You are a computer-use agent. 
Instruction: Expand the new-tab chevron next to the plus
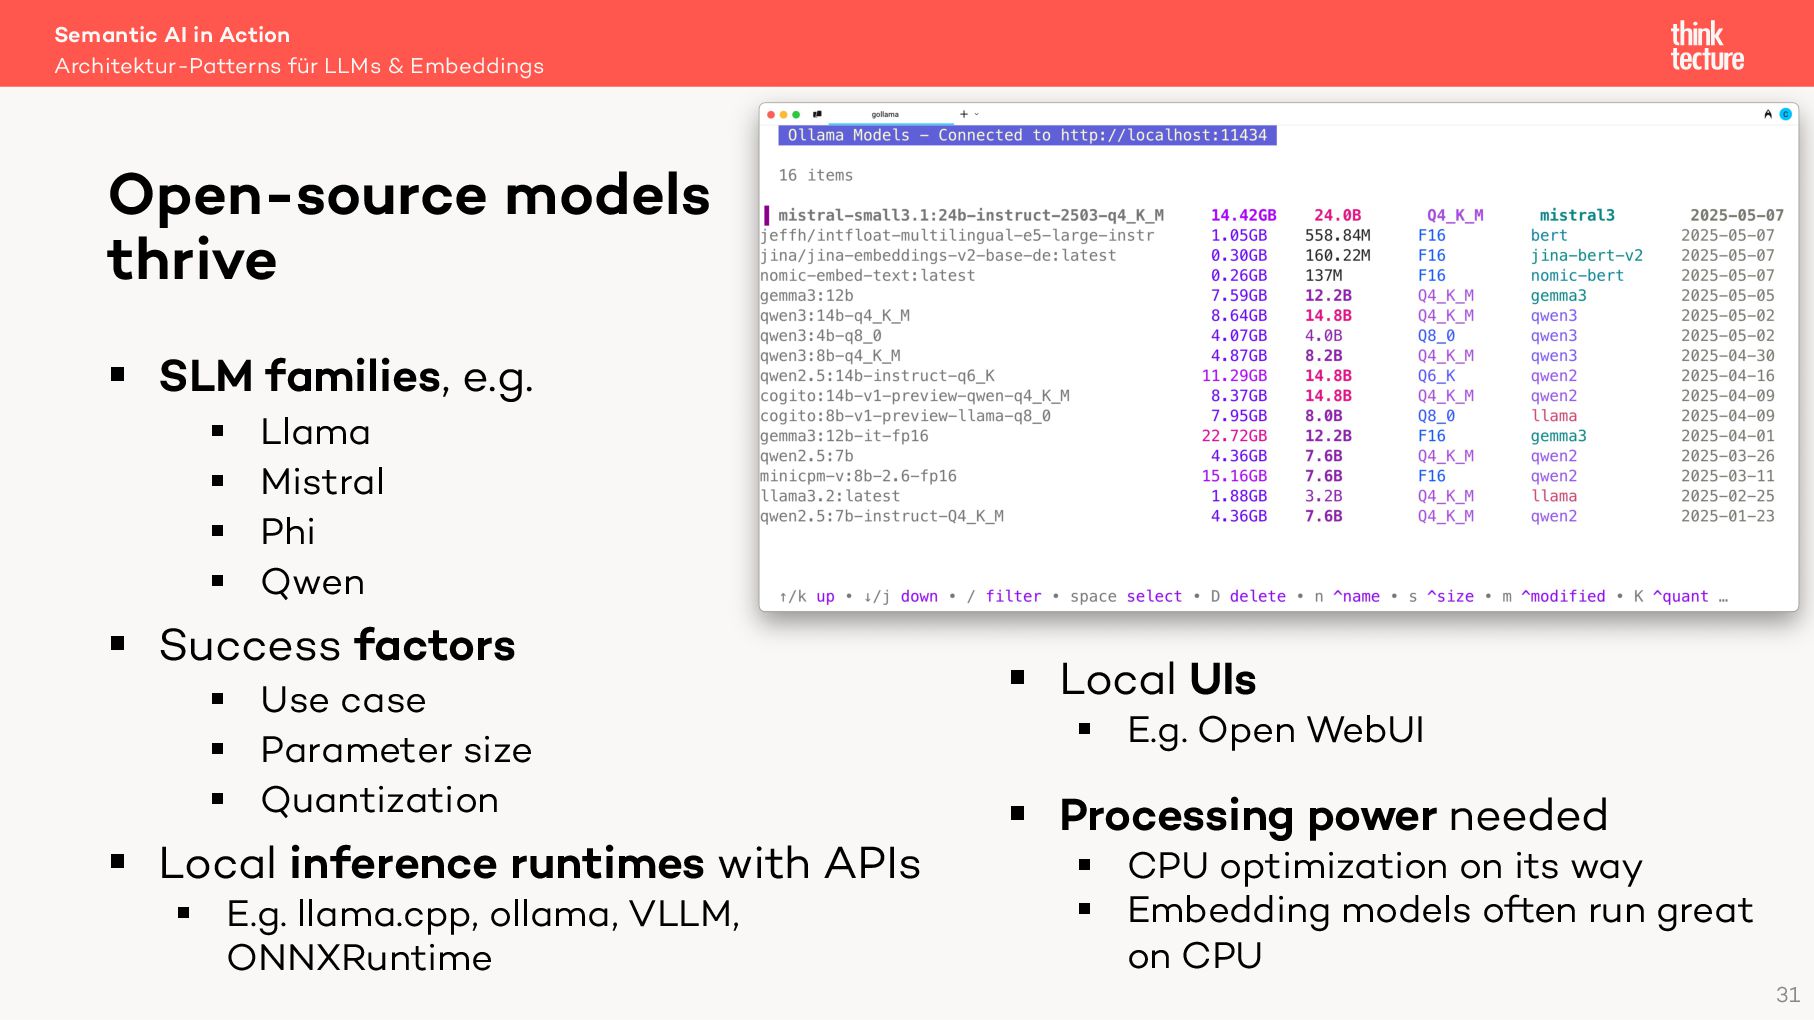click(977, 114)
